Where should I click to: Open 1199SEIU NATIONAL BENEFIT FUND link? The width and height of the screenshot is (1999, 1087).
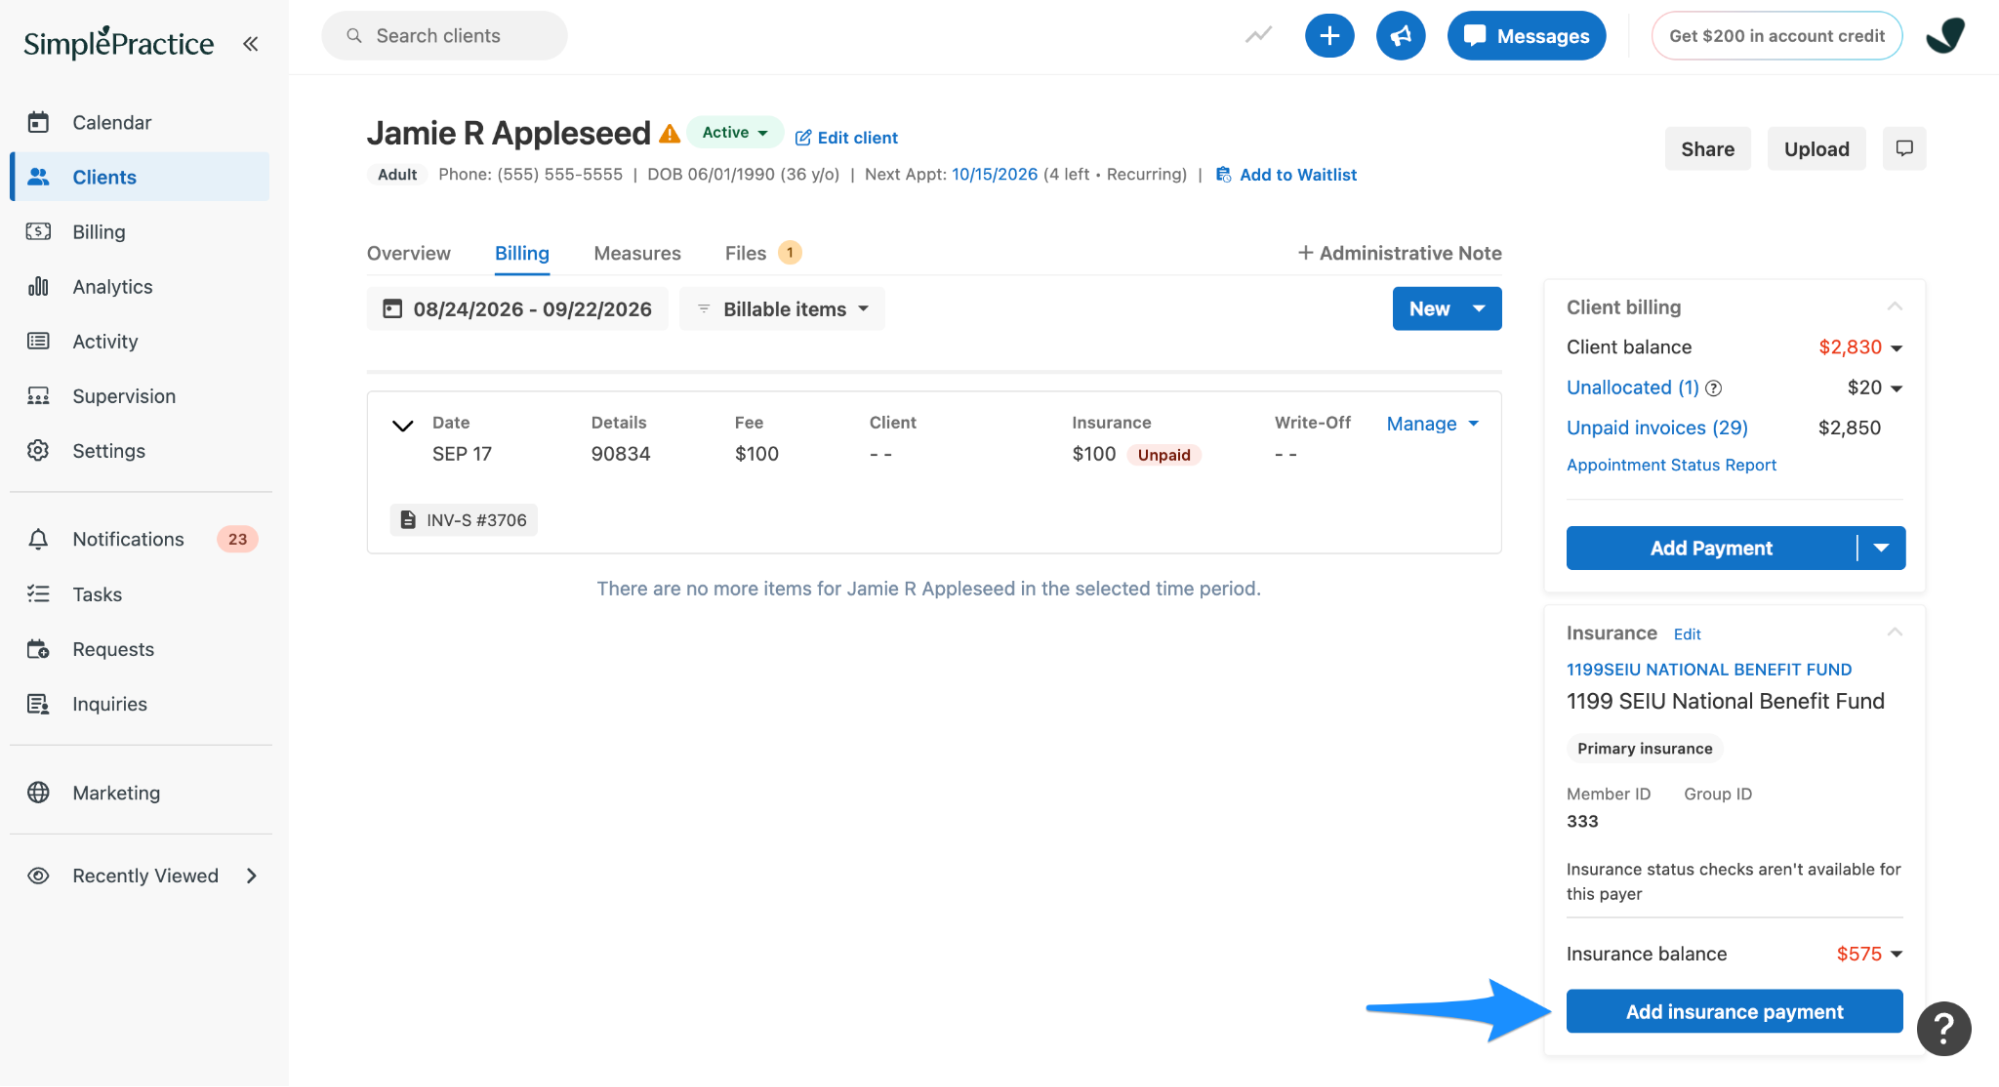click(x=1709, y=669)
